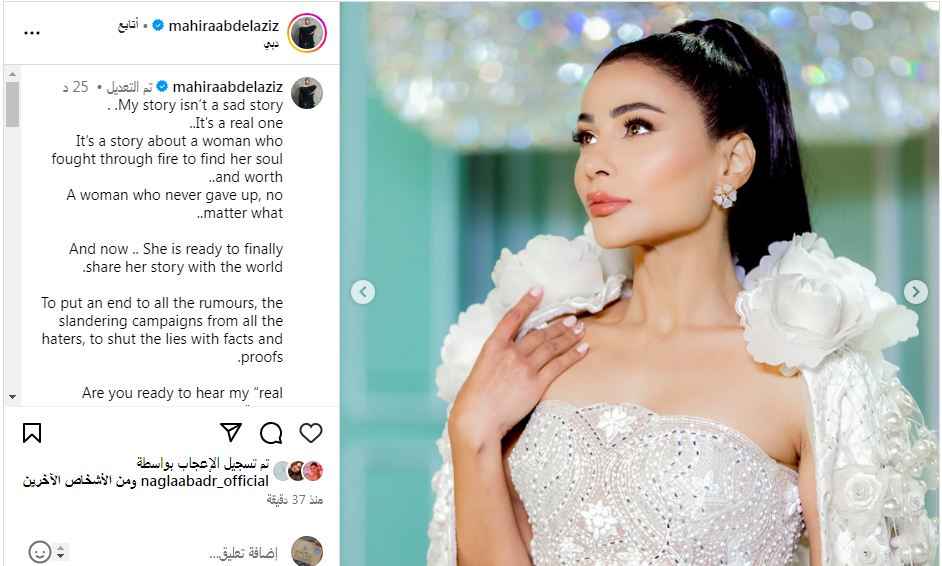Click mahiraabdelaziz username in caption

click(x=227, y=87)
